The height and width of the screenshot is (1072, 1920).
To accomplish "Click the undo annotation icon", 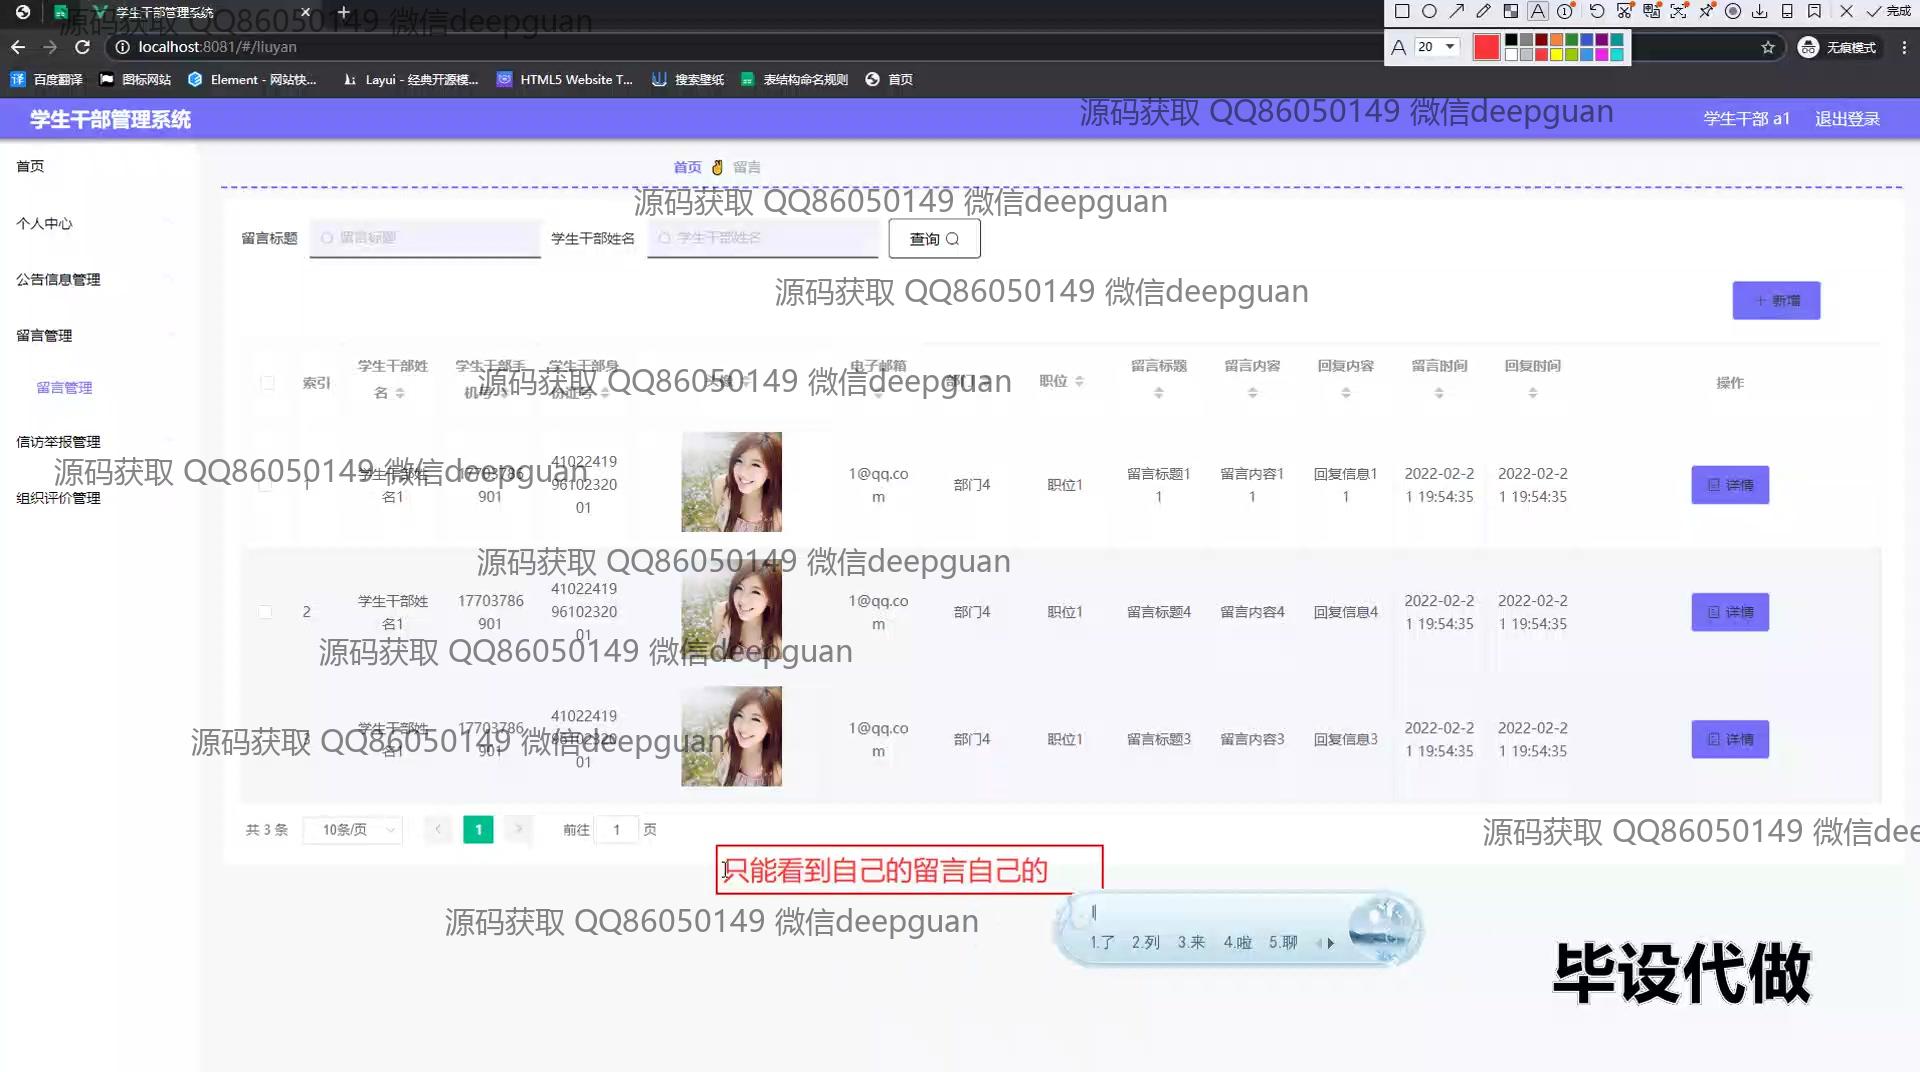I will point(1597,12).
